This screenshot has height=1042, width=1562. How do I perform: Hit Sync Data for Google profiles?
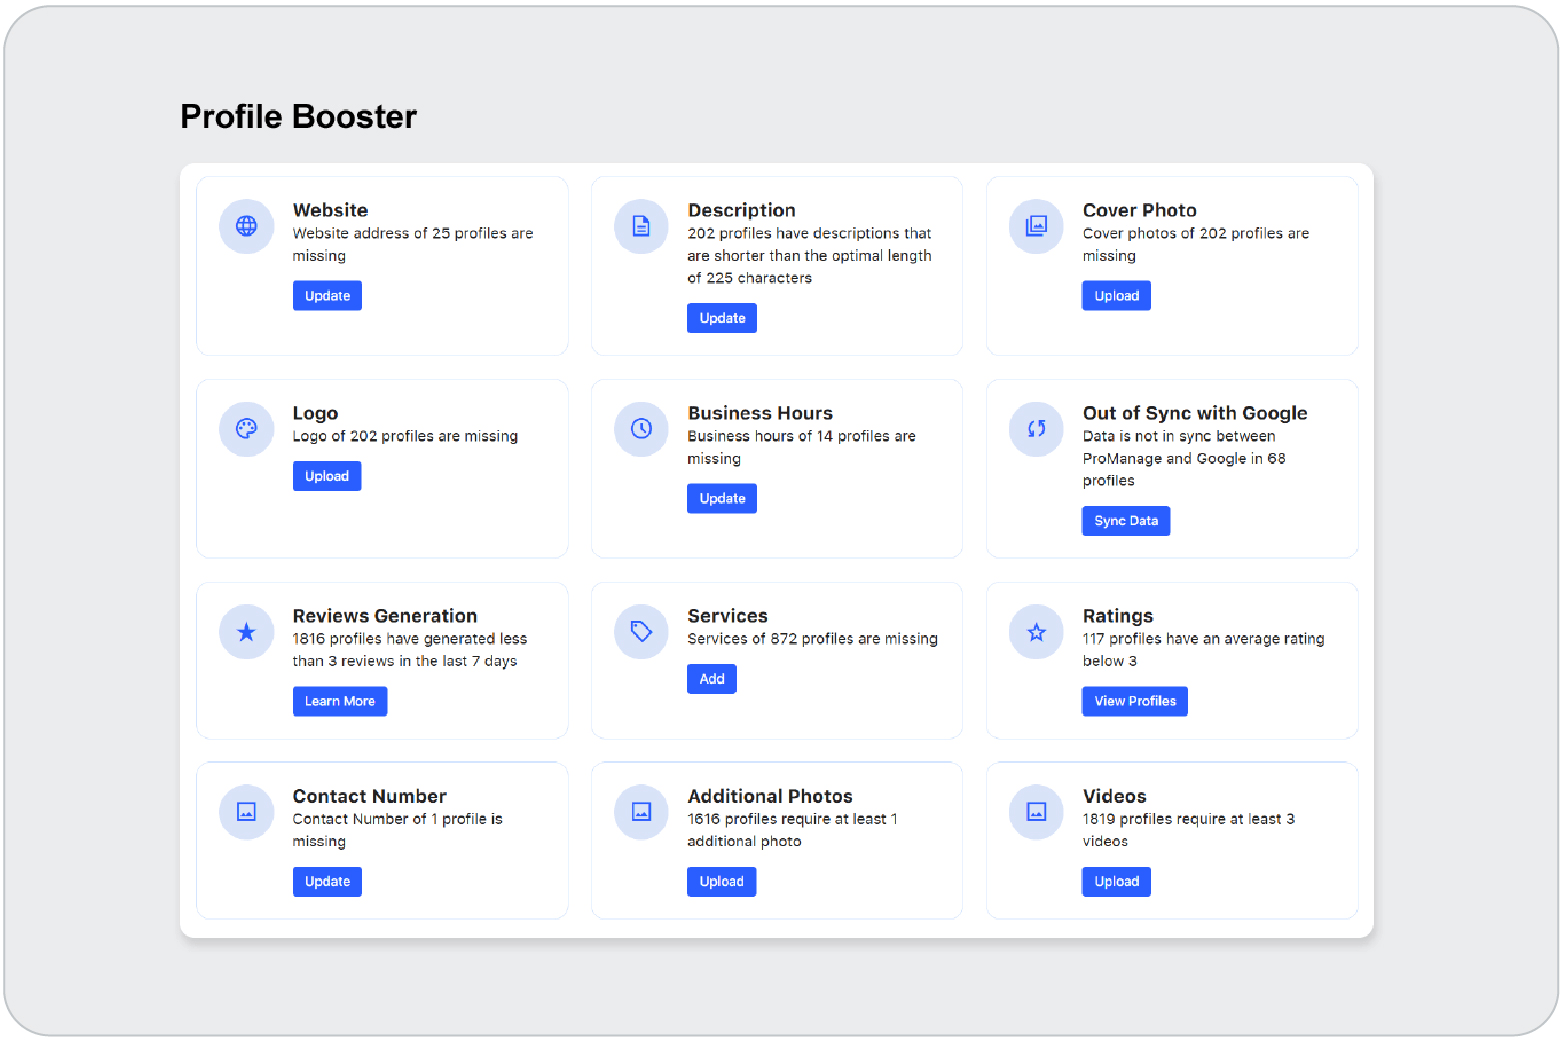pyautogui.click(x=1125, y=521)
